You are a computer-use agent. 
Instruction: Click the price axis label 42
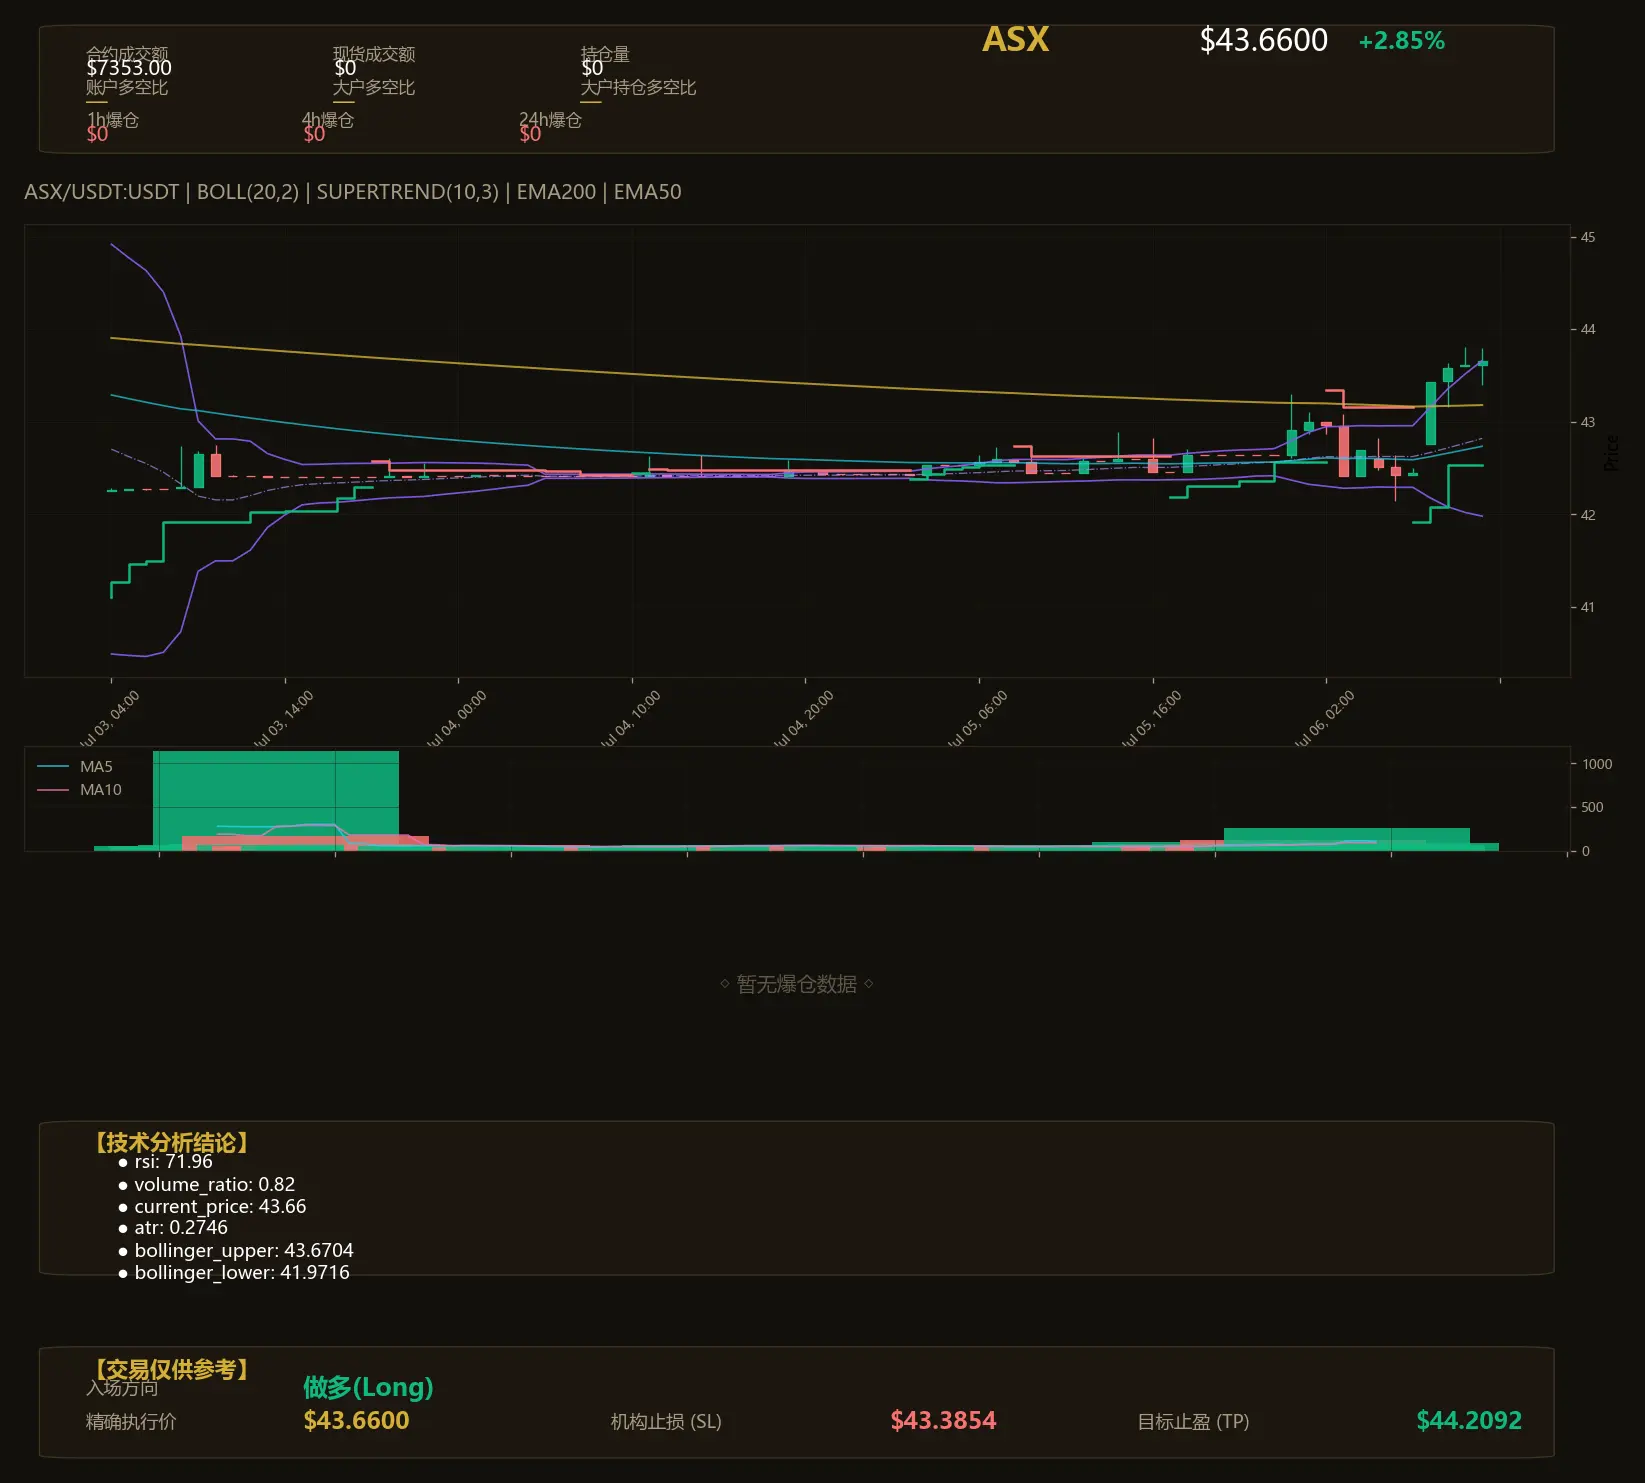click(x=1588, y=515)
